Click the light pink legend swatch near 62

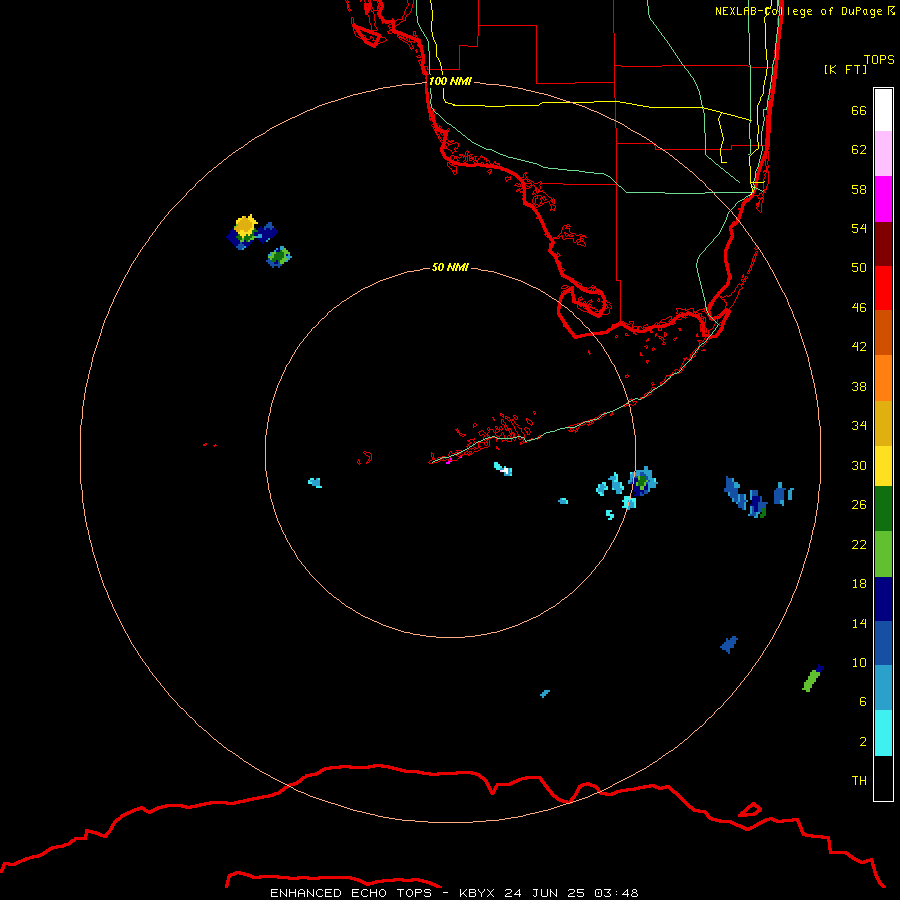(883, 153)
